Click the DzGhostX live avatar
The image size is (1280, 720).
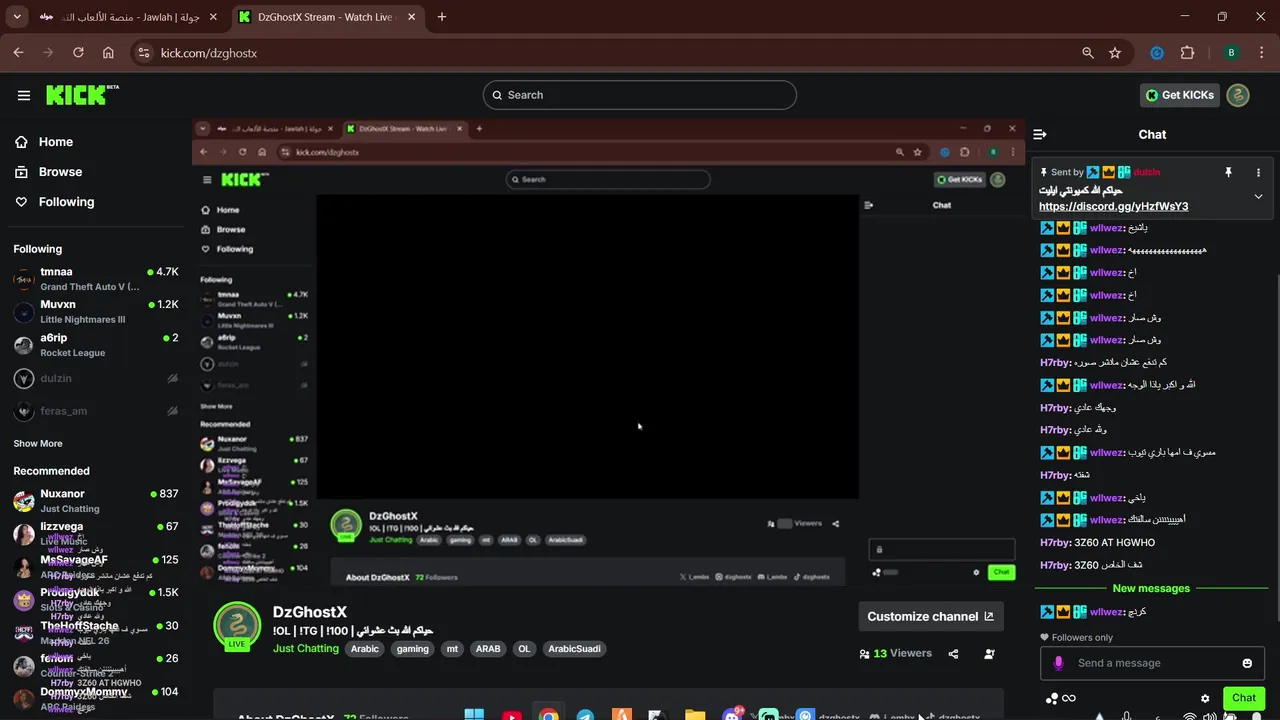pos(237,626)
